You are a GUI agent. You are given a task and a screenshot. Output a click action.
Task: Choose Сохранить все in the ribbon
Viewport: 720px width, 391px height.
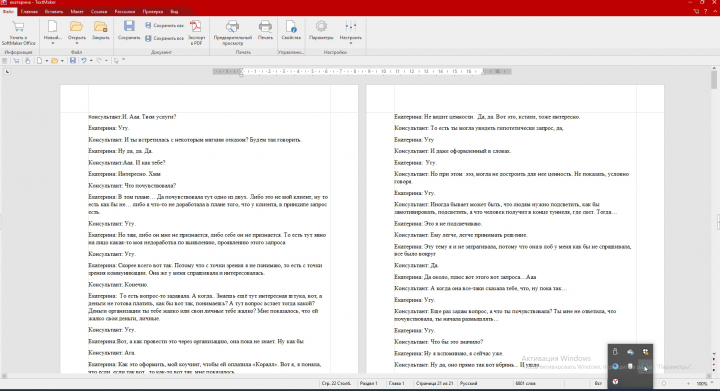click(164, 39)
